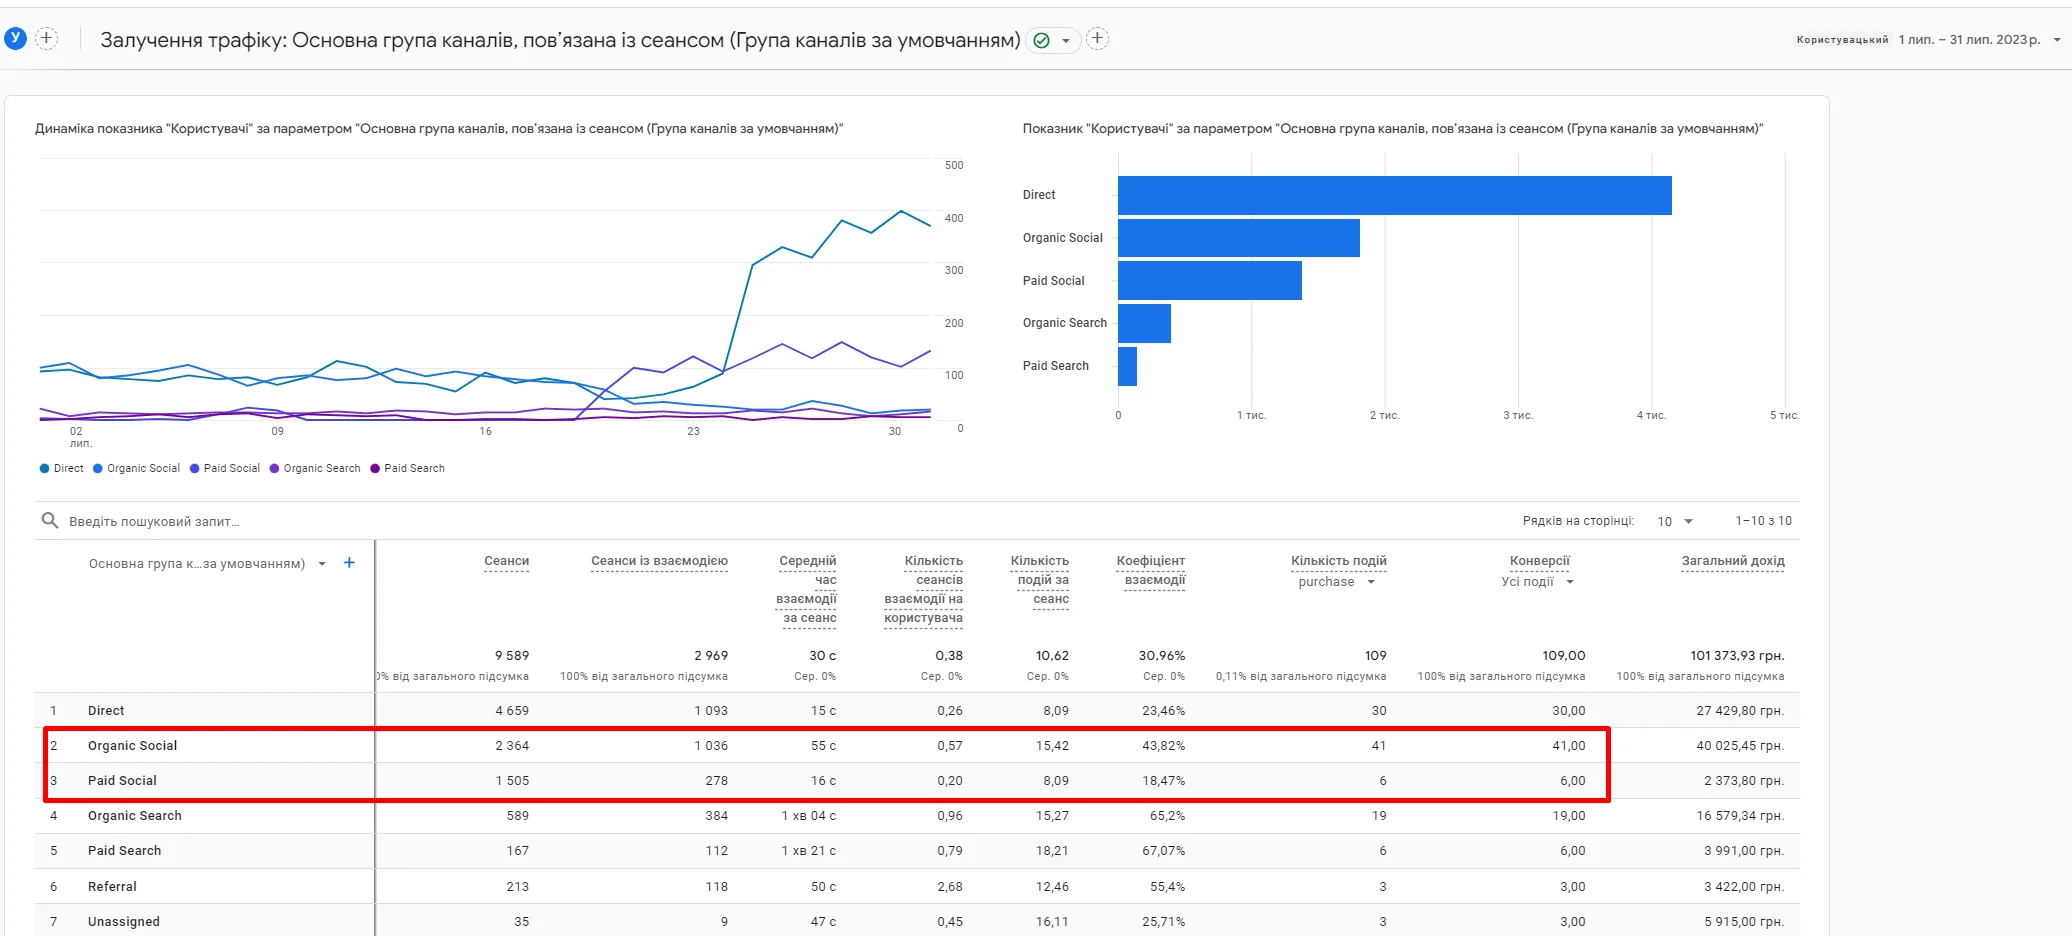Click Unassigned revenue 5 915,00 грн.
The height and width of the screenshot is (936, 2072).
[1744, 922]
